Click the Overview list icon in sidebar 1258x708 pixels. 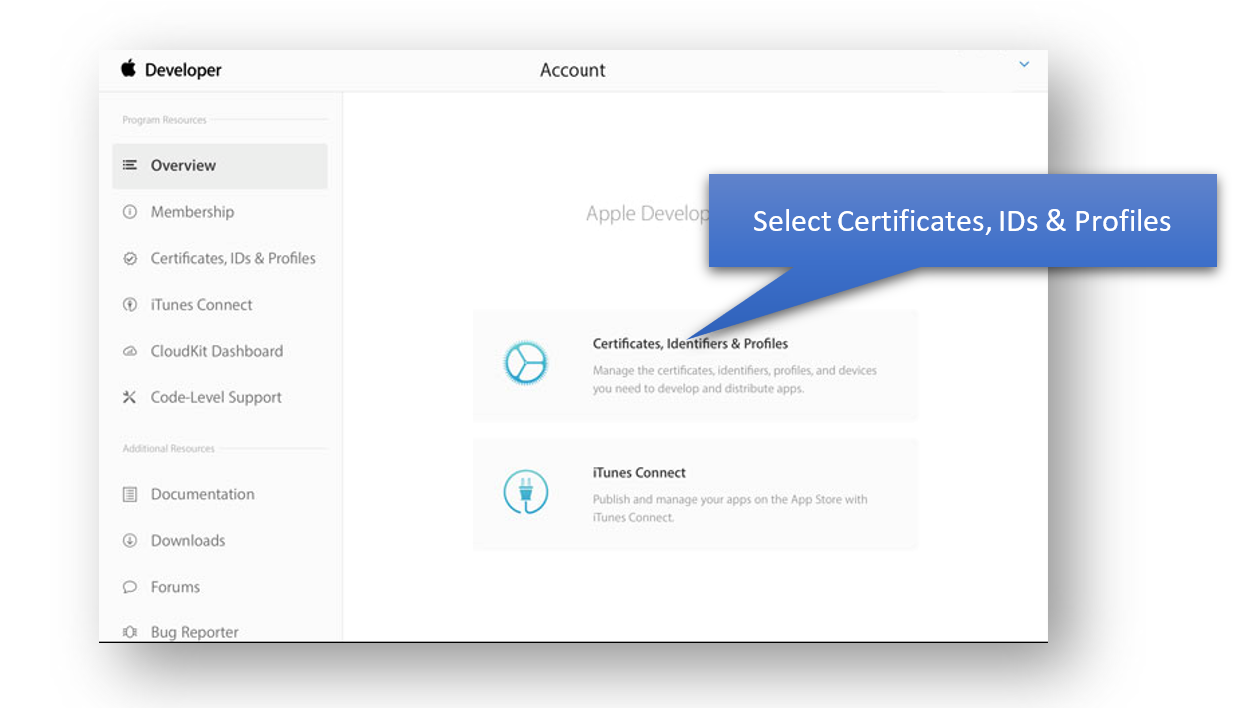pyautogui.click(x=130, y=165)
